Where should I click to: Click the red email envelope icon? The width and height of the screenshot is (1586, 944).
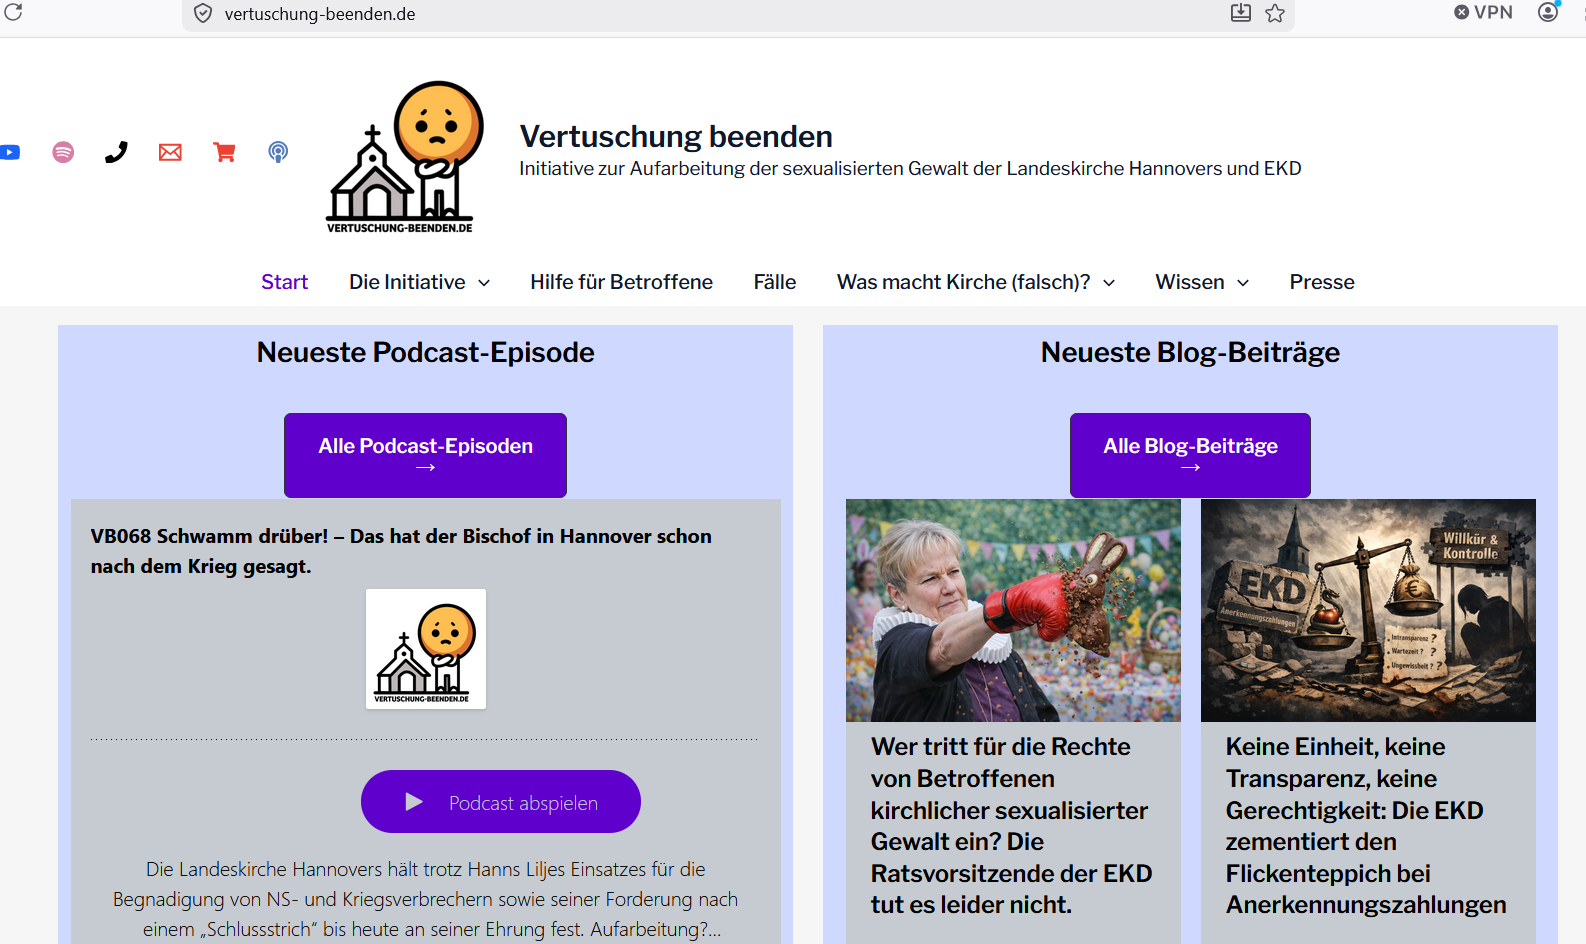[x=170, y=152]
